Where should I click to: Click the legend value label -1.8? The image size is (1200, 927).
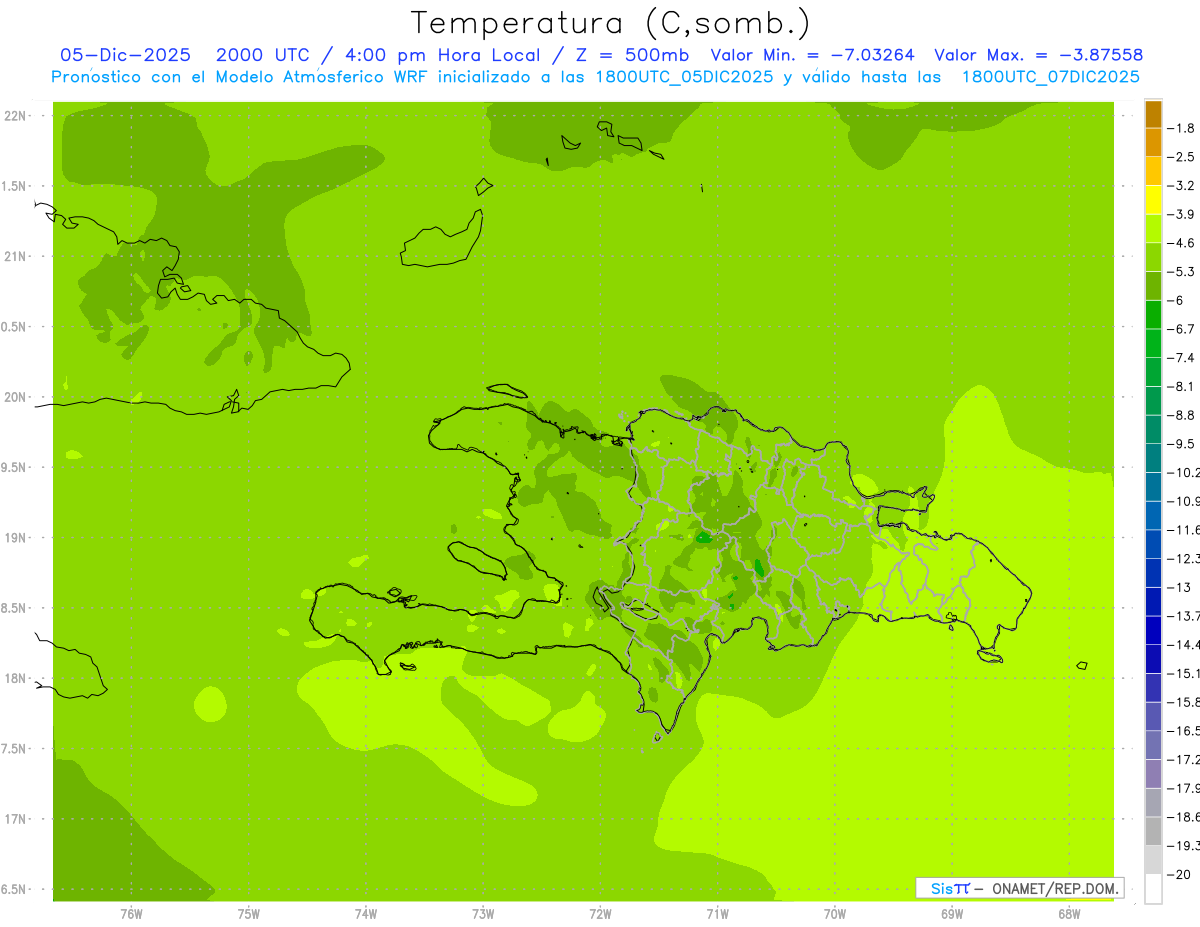coord(1183,128)
